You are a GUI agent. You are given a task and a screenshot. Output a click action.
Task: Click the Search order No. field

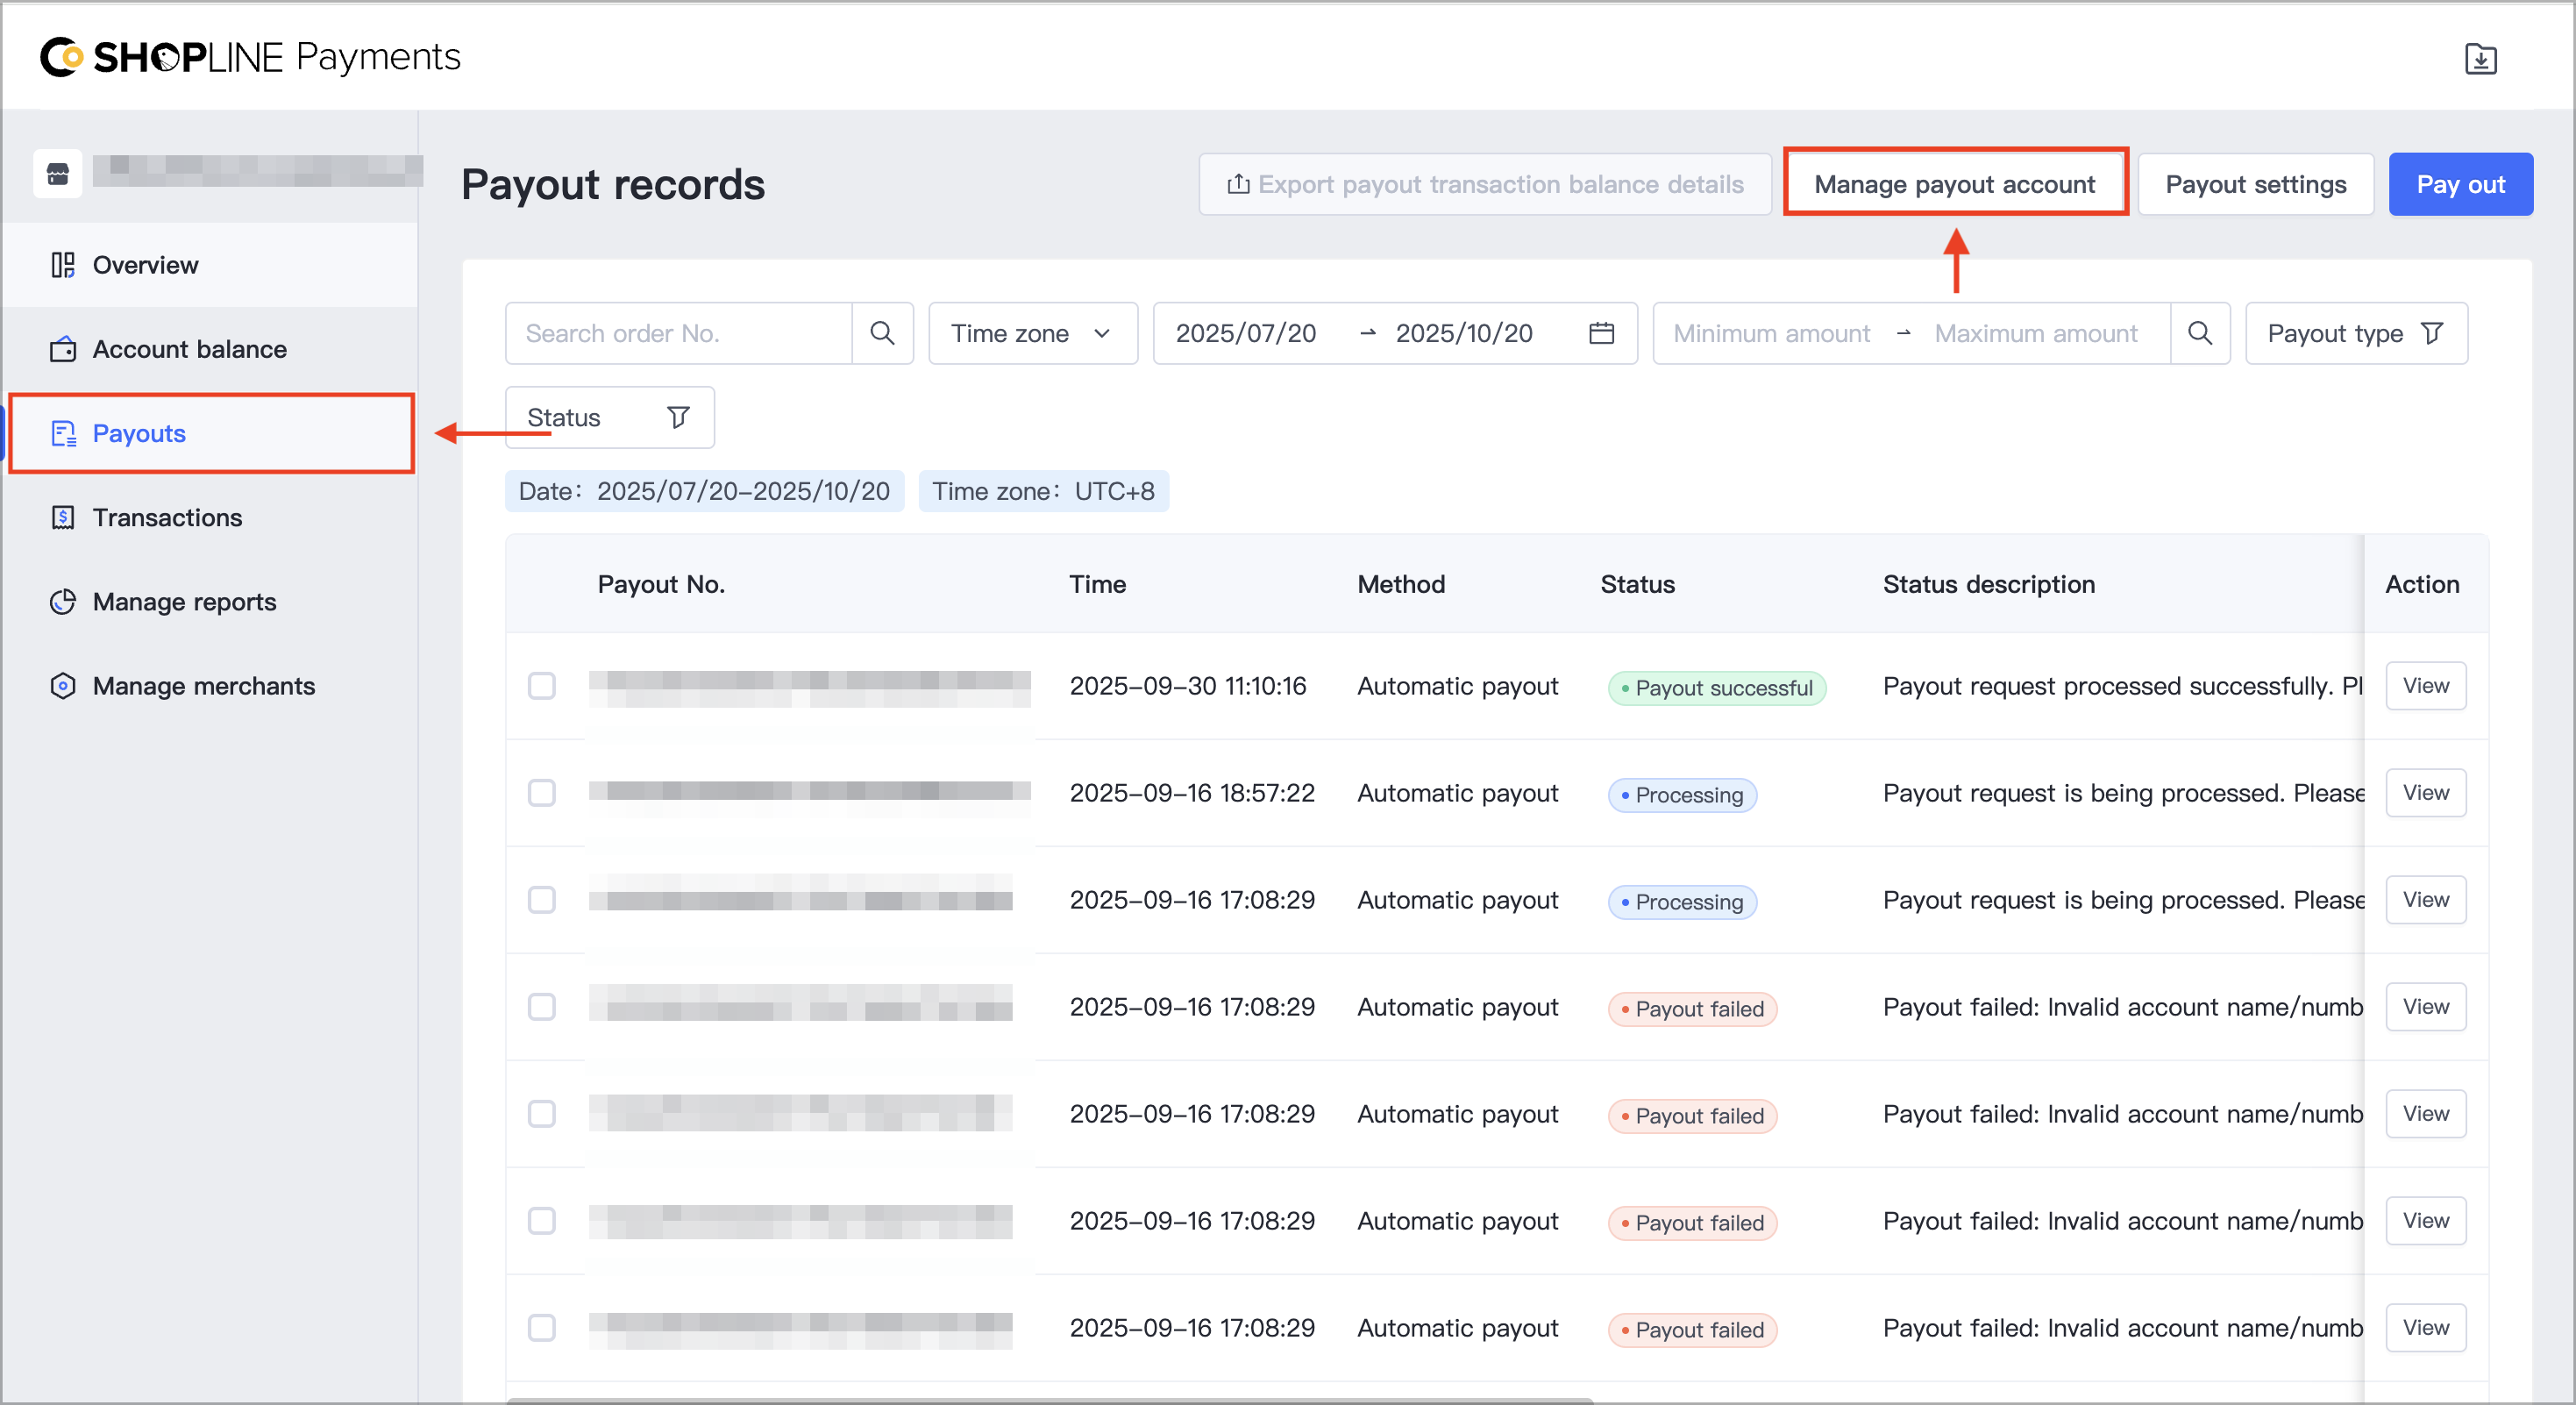[x=679, y=333]
